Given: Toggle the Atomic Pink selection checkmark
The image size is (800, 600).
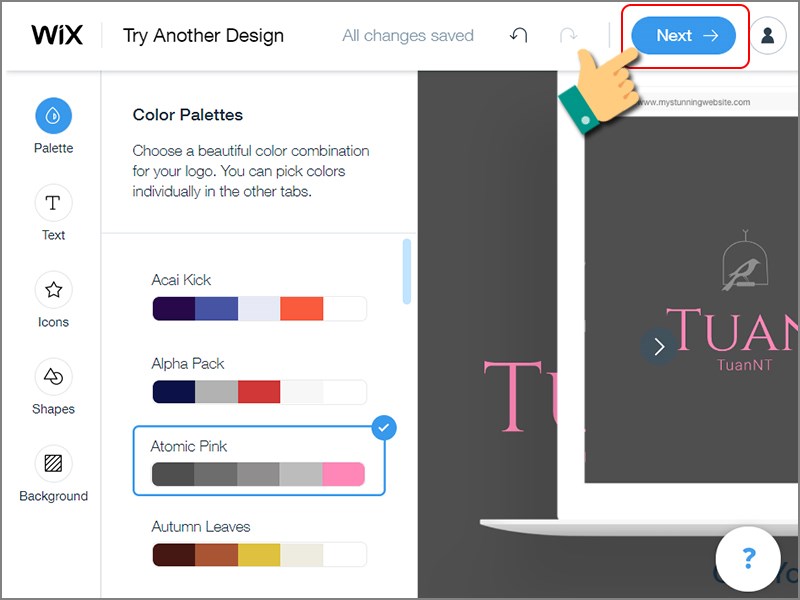Looking at the screenshot, I should tap(384, 429).
